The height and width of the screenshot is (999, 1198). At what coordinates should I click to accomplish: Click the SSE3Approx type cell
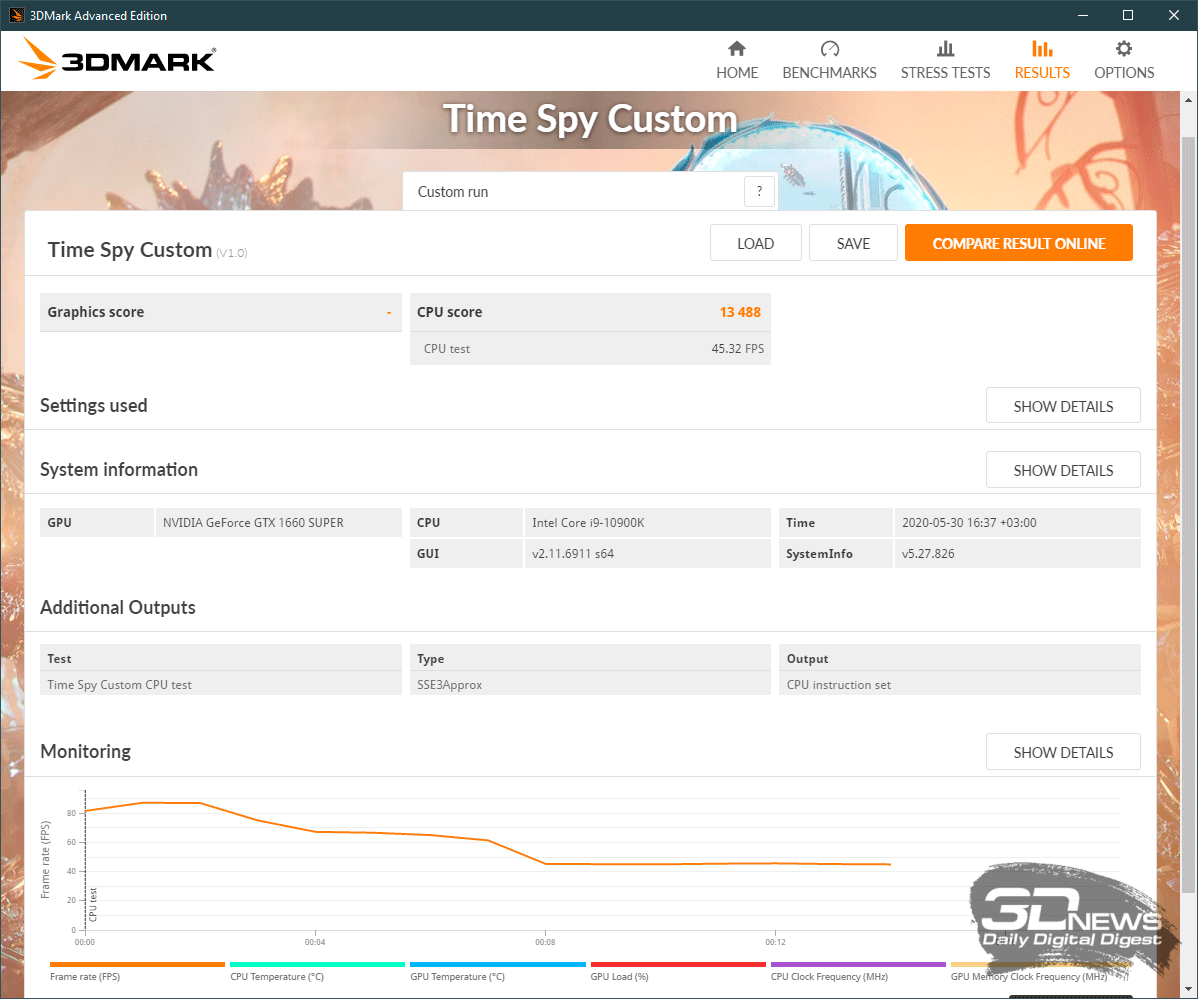[590, 684]
